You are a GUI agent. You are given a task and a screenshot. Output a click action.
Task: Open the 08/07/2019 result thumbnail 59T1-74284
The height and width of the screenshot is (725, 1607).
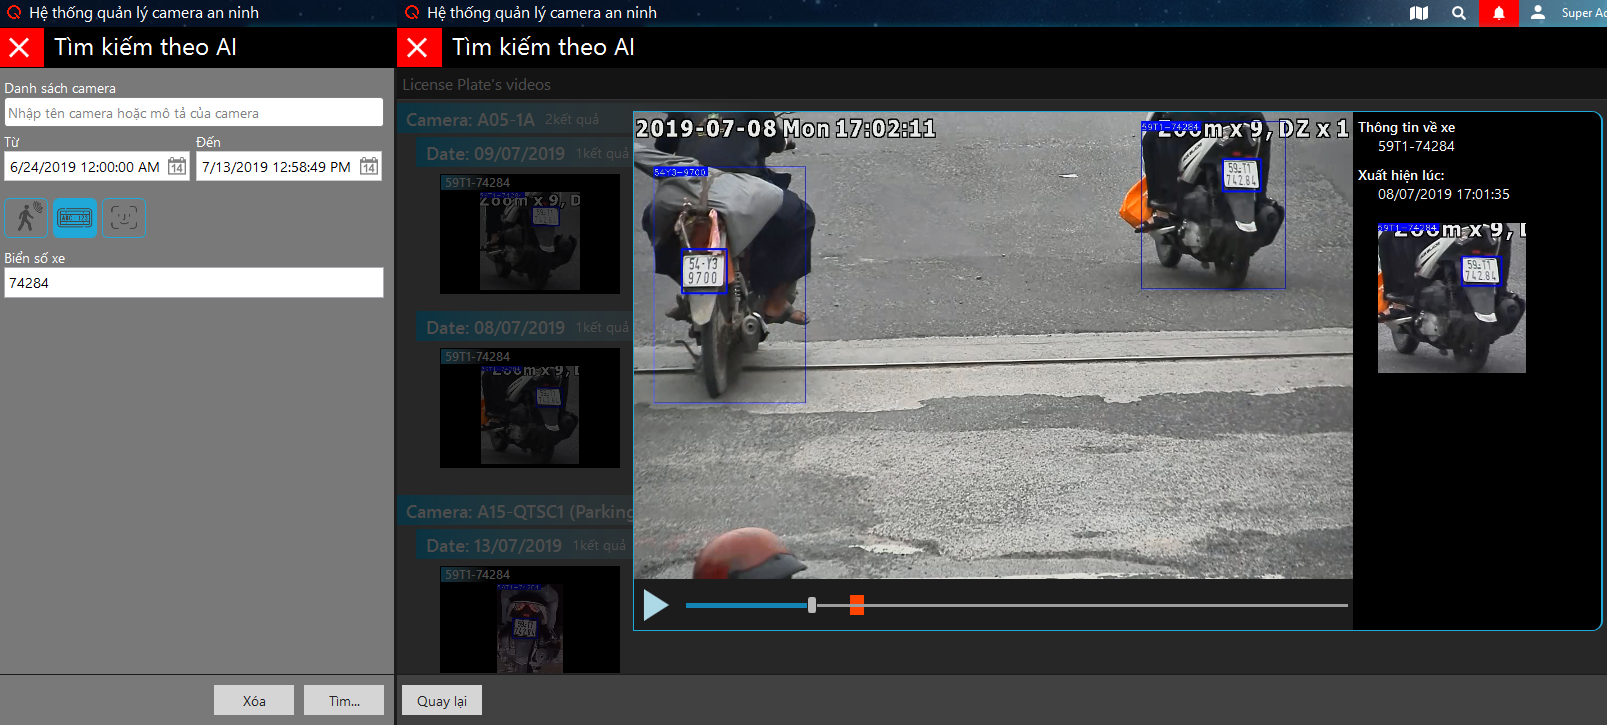[x=530, y=408]
